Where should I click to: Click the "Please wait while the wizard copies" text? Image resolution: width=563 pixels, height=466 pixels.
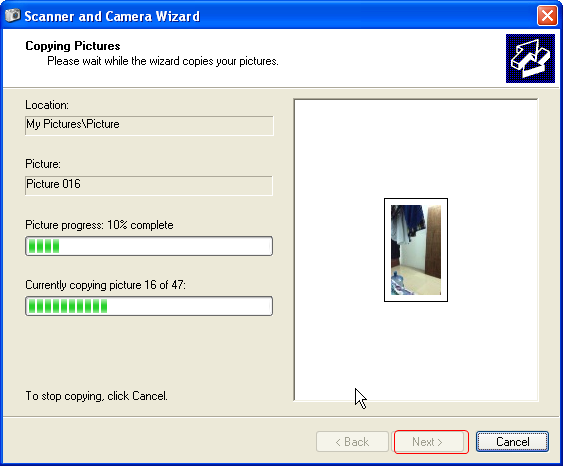163,61
